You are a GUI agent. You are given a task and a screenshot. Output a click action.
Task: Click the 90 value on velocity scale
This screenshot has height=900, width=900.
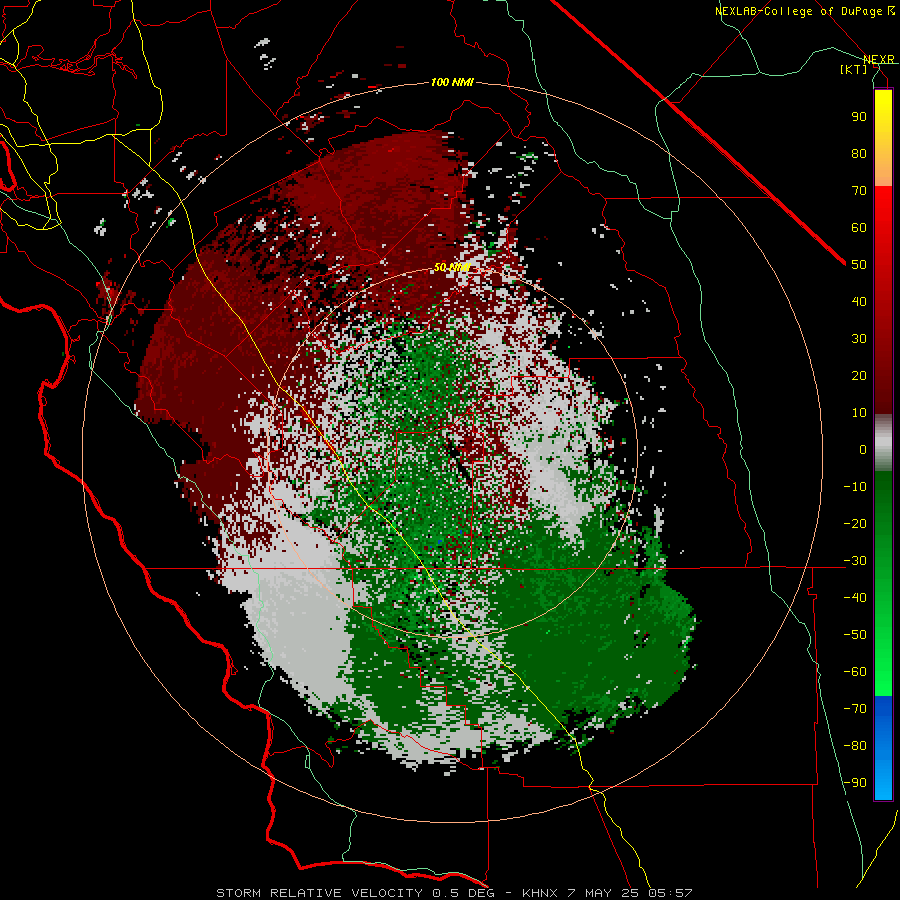pyautogui.click(x=859, y=117)
